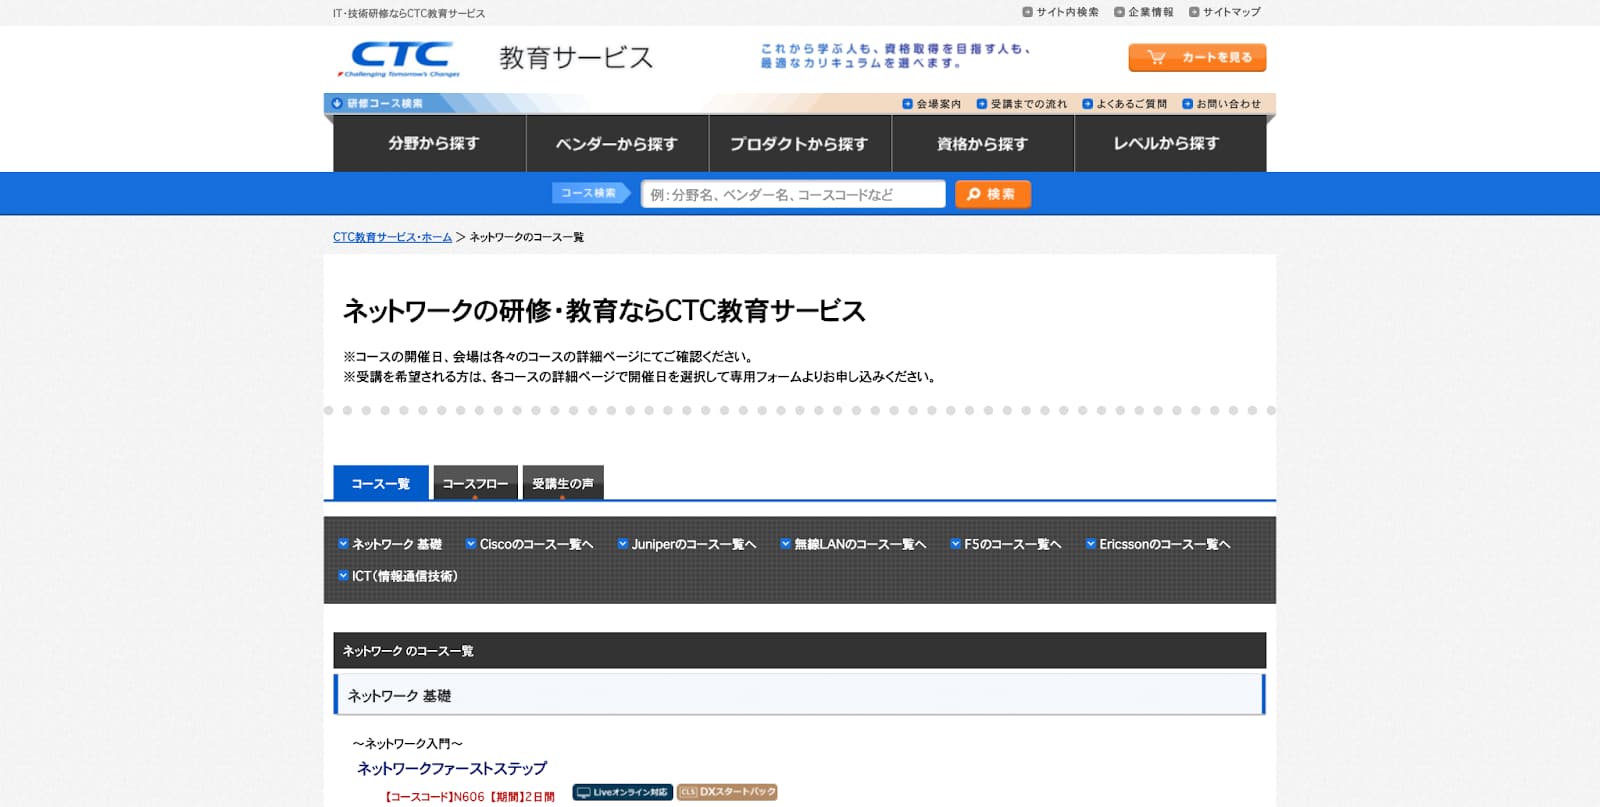Click the ネットワーク 基礎 section heading
The image size is (1600, 807).
point(799,695)
